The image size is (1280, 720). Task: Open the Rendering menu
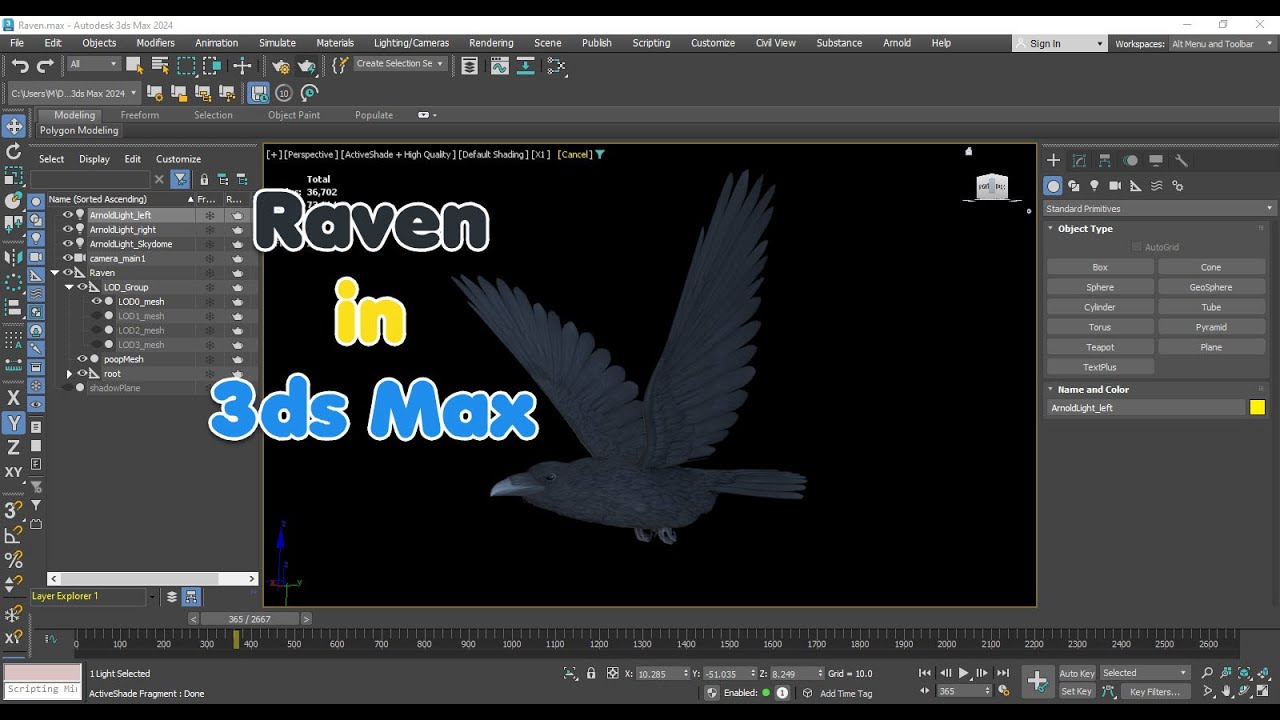[491, 43]
